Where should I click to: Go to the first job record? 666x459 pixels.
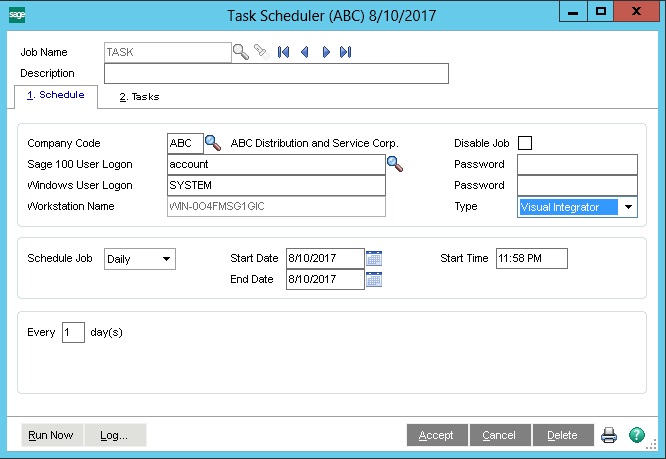[283, 52]
